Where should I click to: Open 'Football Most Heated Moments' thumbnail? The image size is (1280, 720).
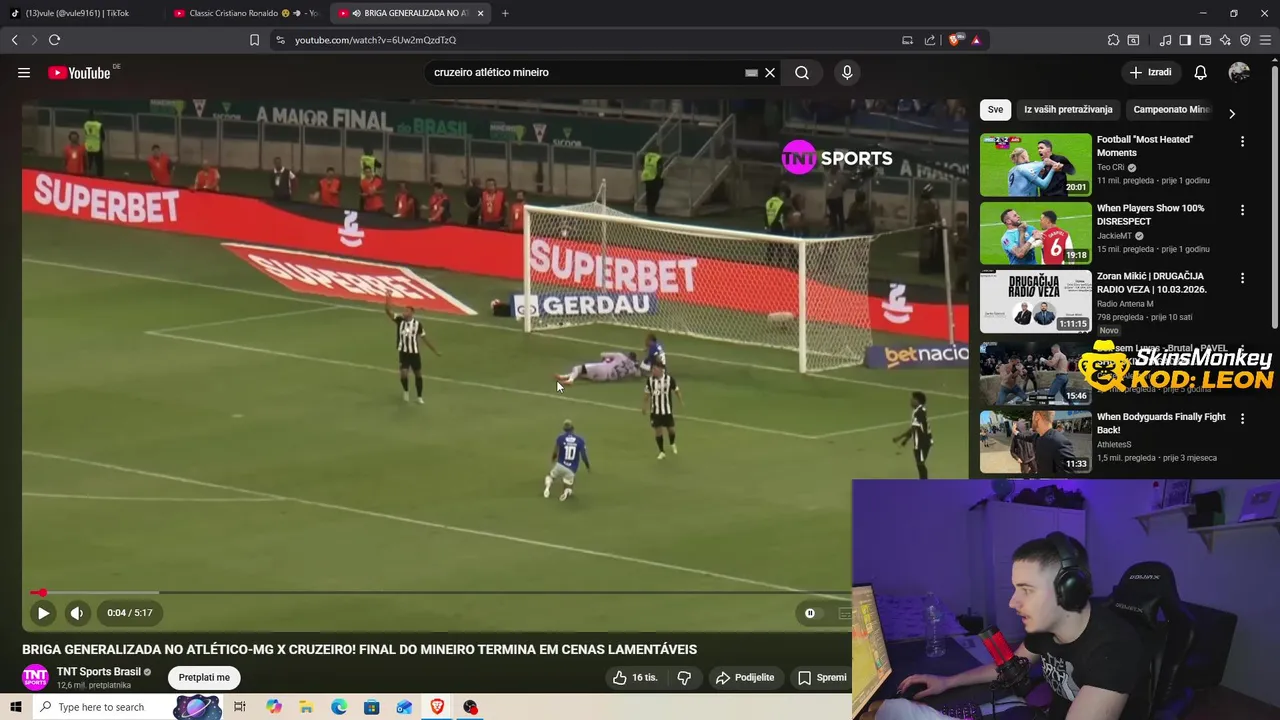pos(1035,165)
